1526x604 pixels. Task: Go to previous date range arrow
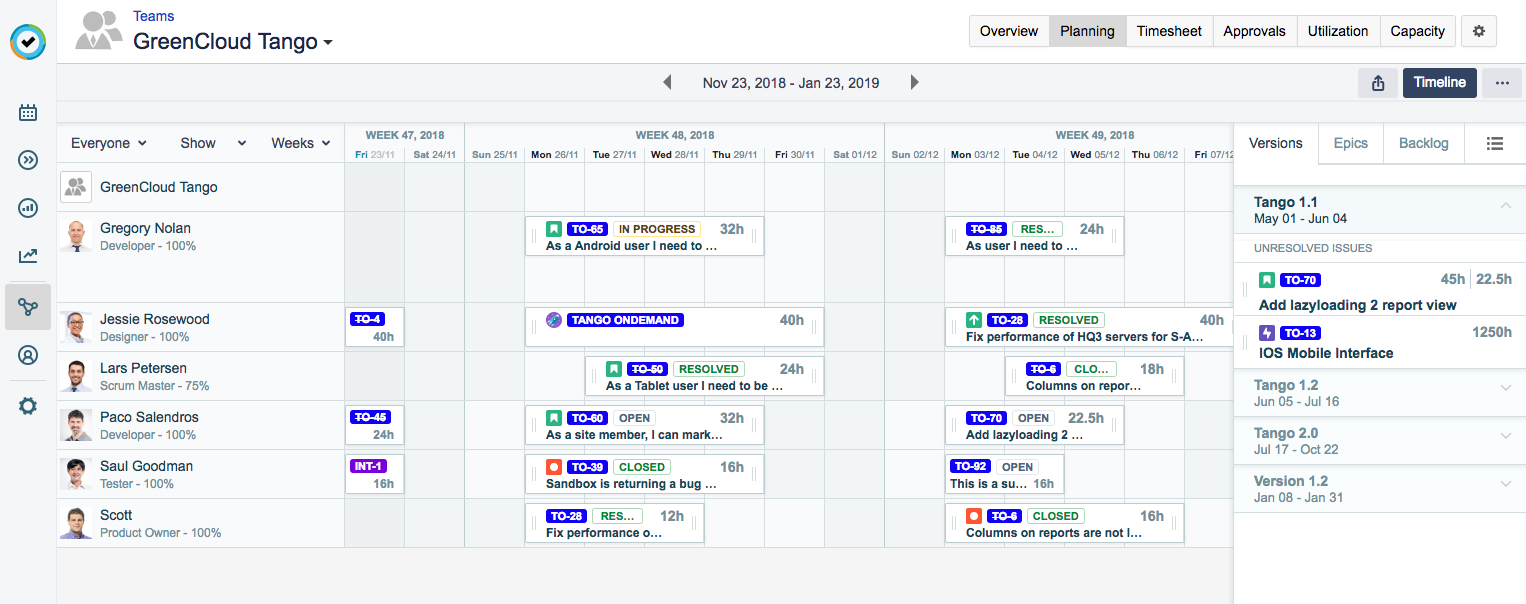pos(667,83)
